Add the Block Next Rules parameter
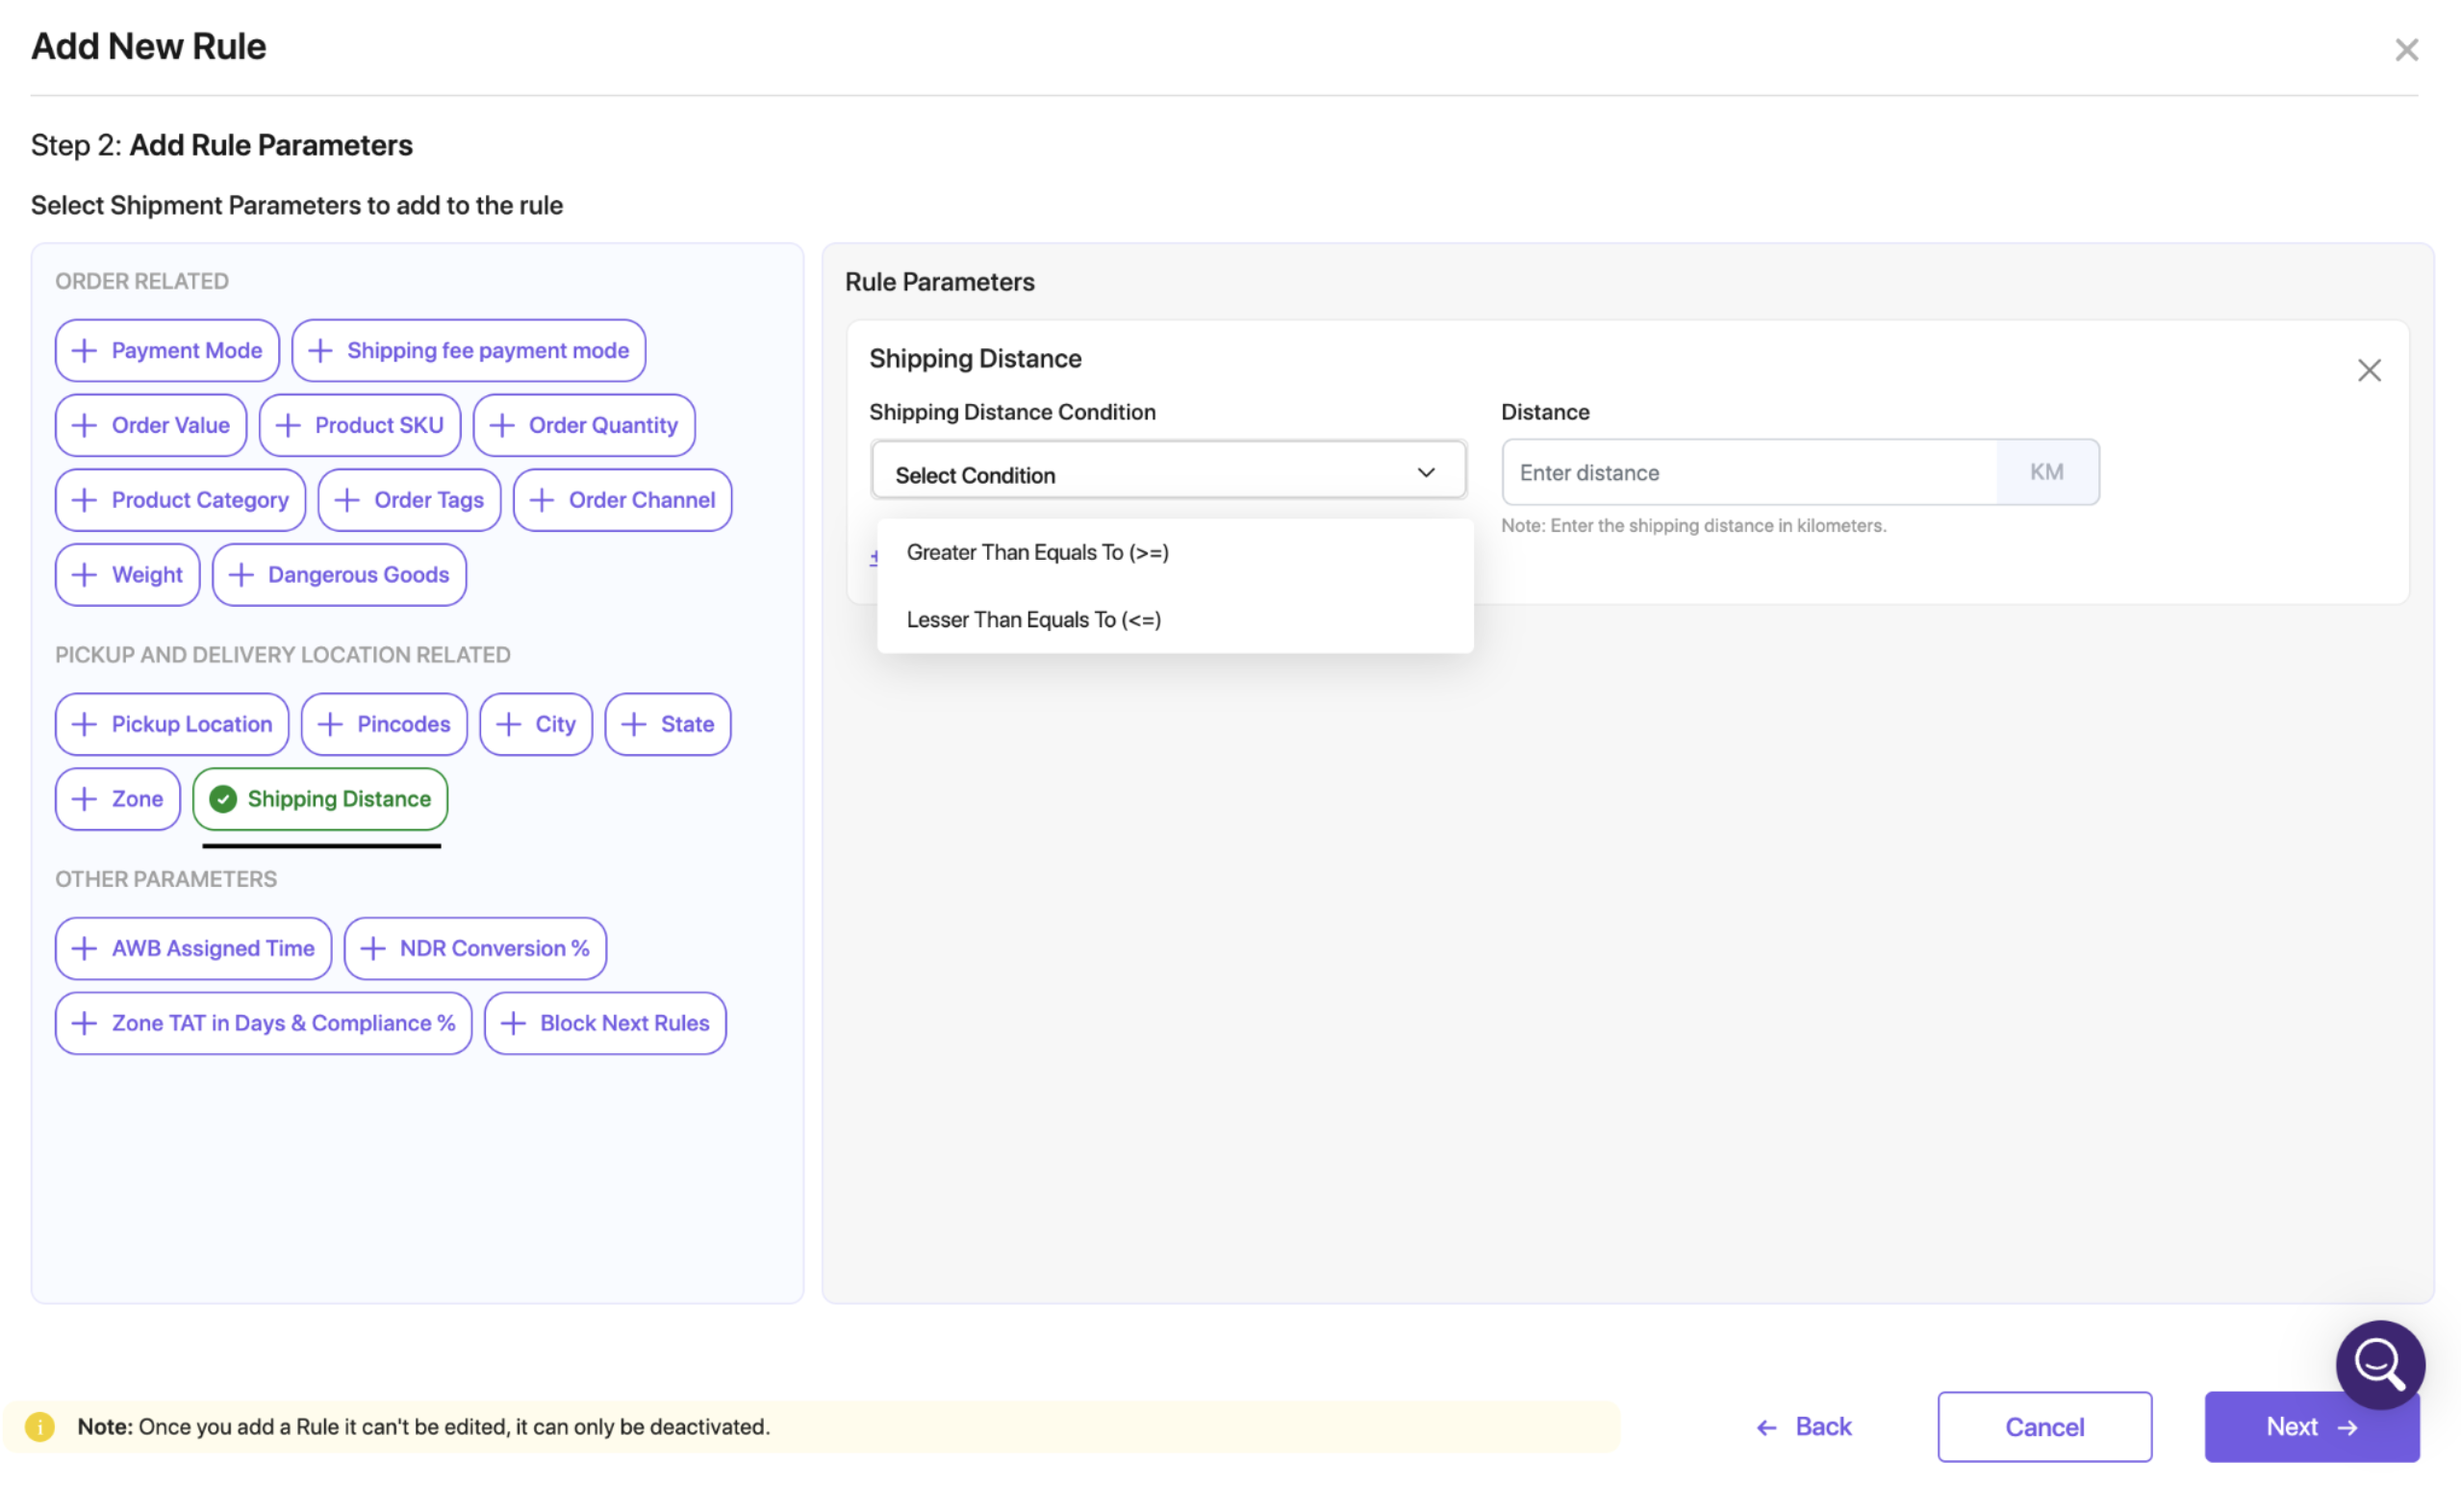The height and width of the screenshot is (1512, 2461). (605, 1023)
